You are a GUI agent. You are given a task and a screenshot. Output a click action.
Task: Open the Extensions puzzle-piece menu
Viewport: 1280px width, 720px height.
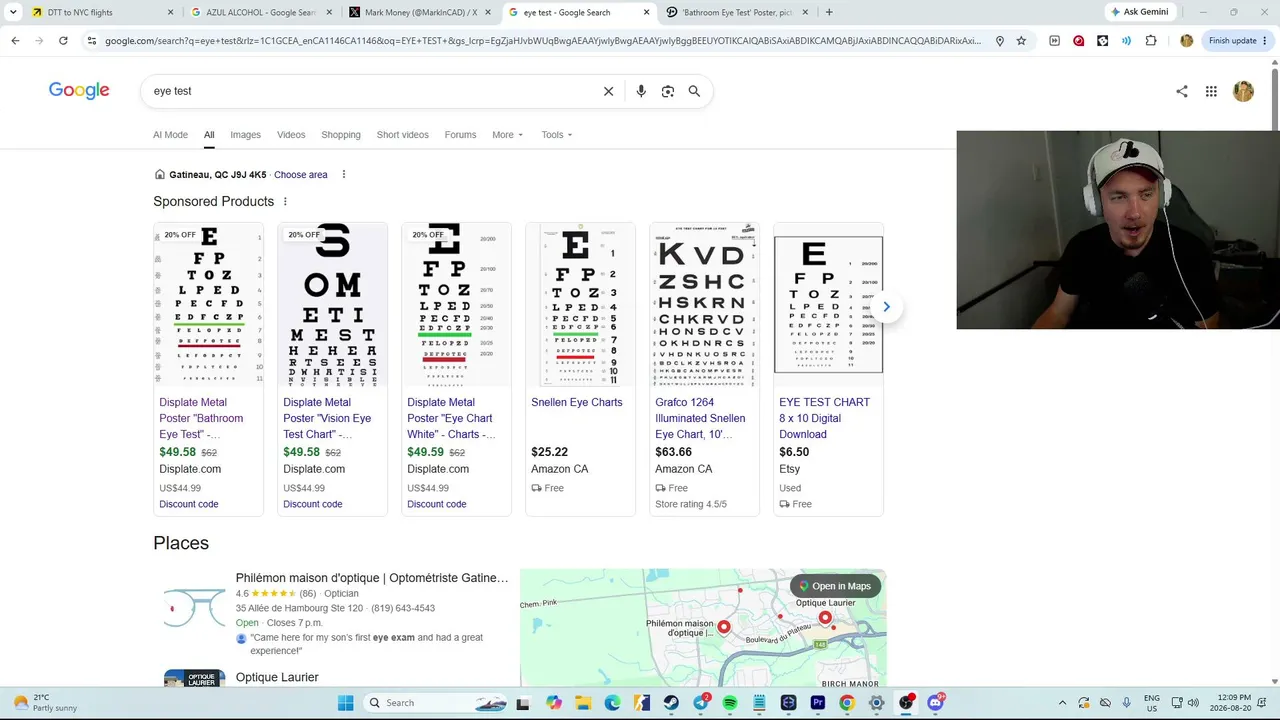[1151, 41]
